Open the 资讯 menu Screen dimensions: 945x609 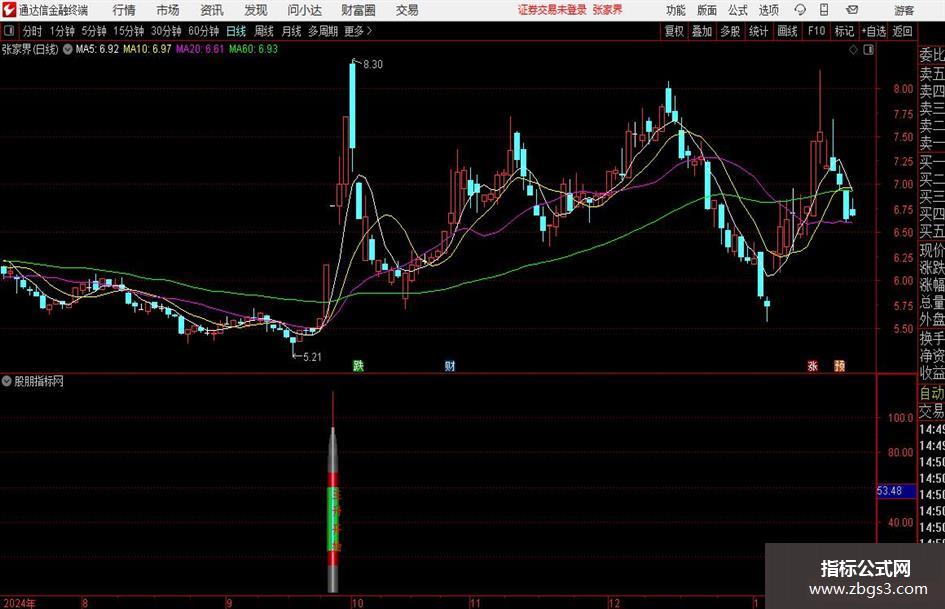pos(212,10)
